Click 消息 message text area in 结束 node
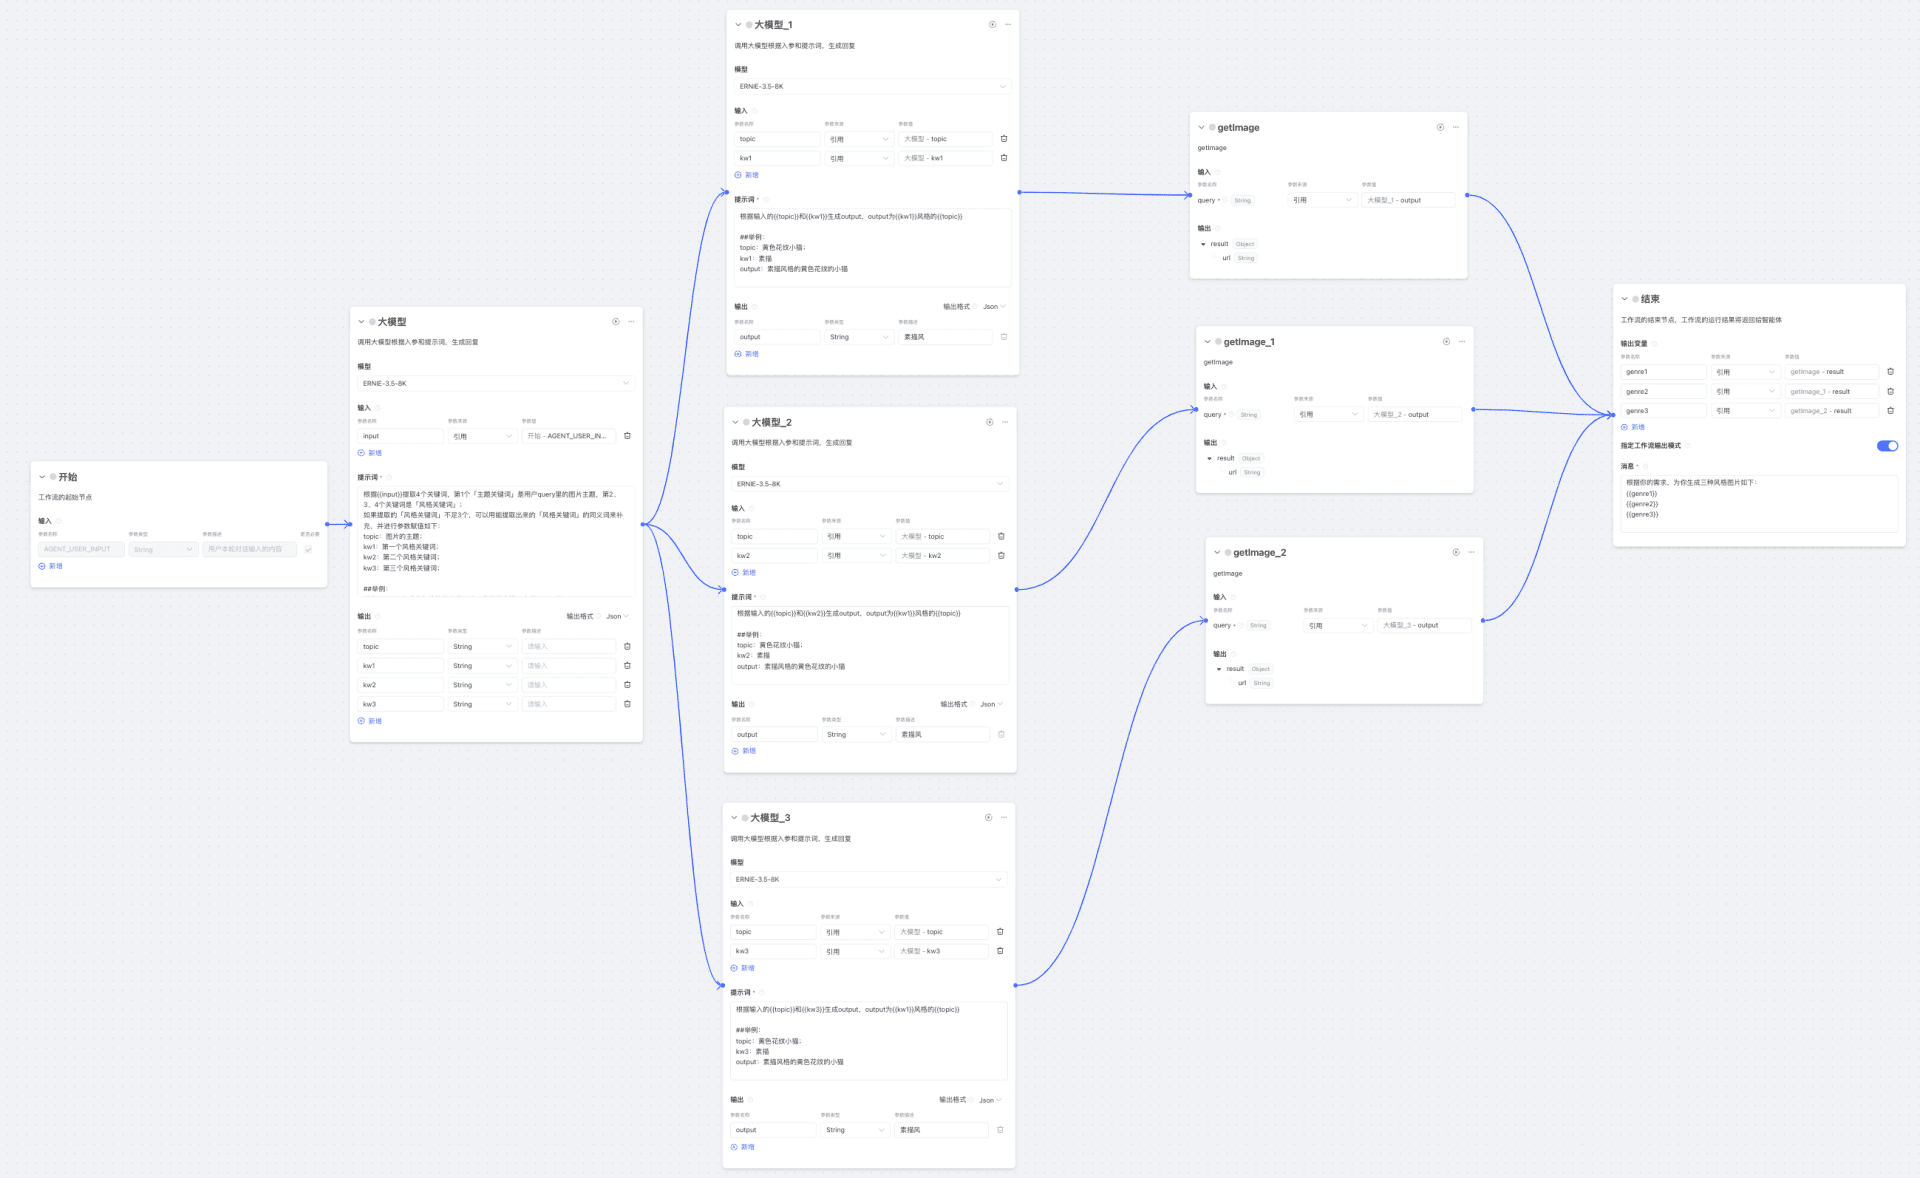The image size is (1920, 1178). pyautogui.click(x=1759, y=504)
